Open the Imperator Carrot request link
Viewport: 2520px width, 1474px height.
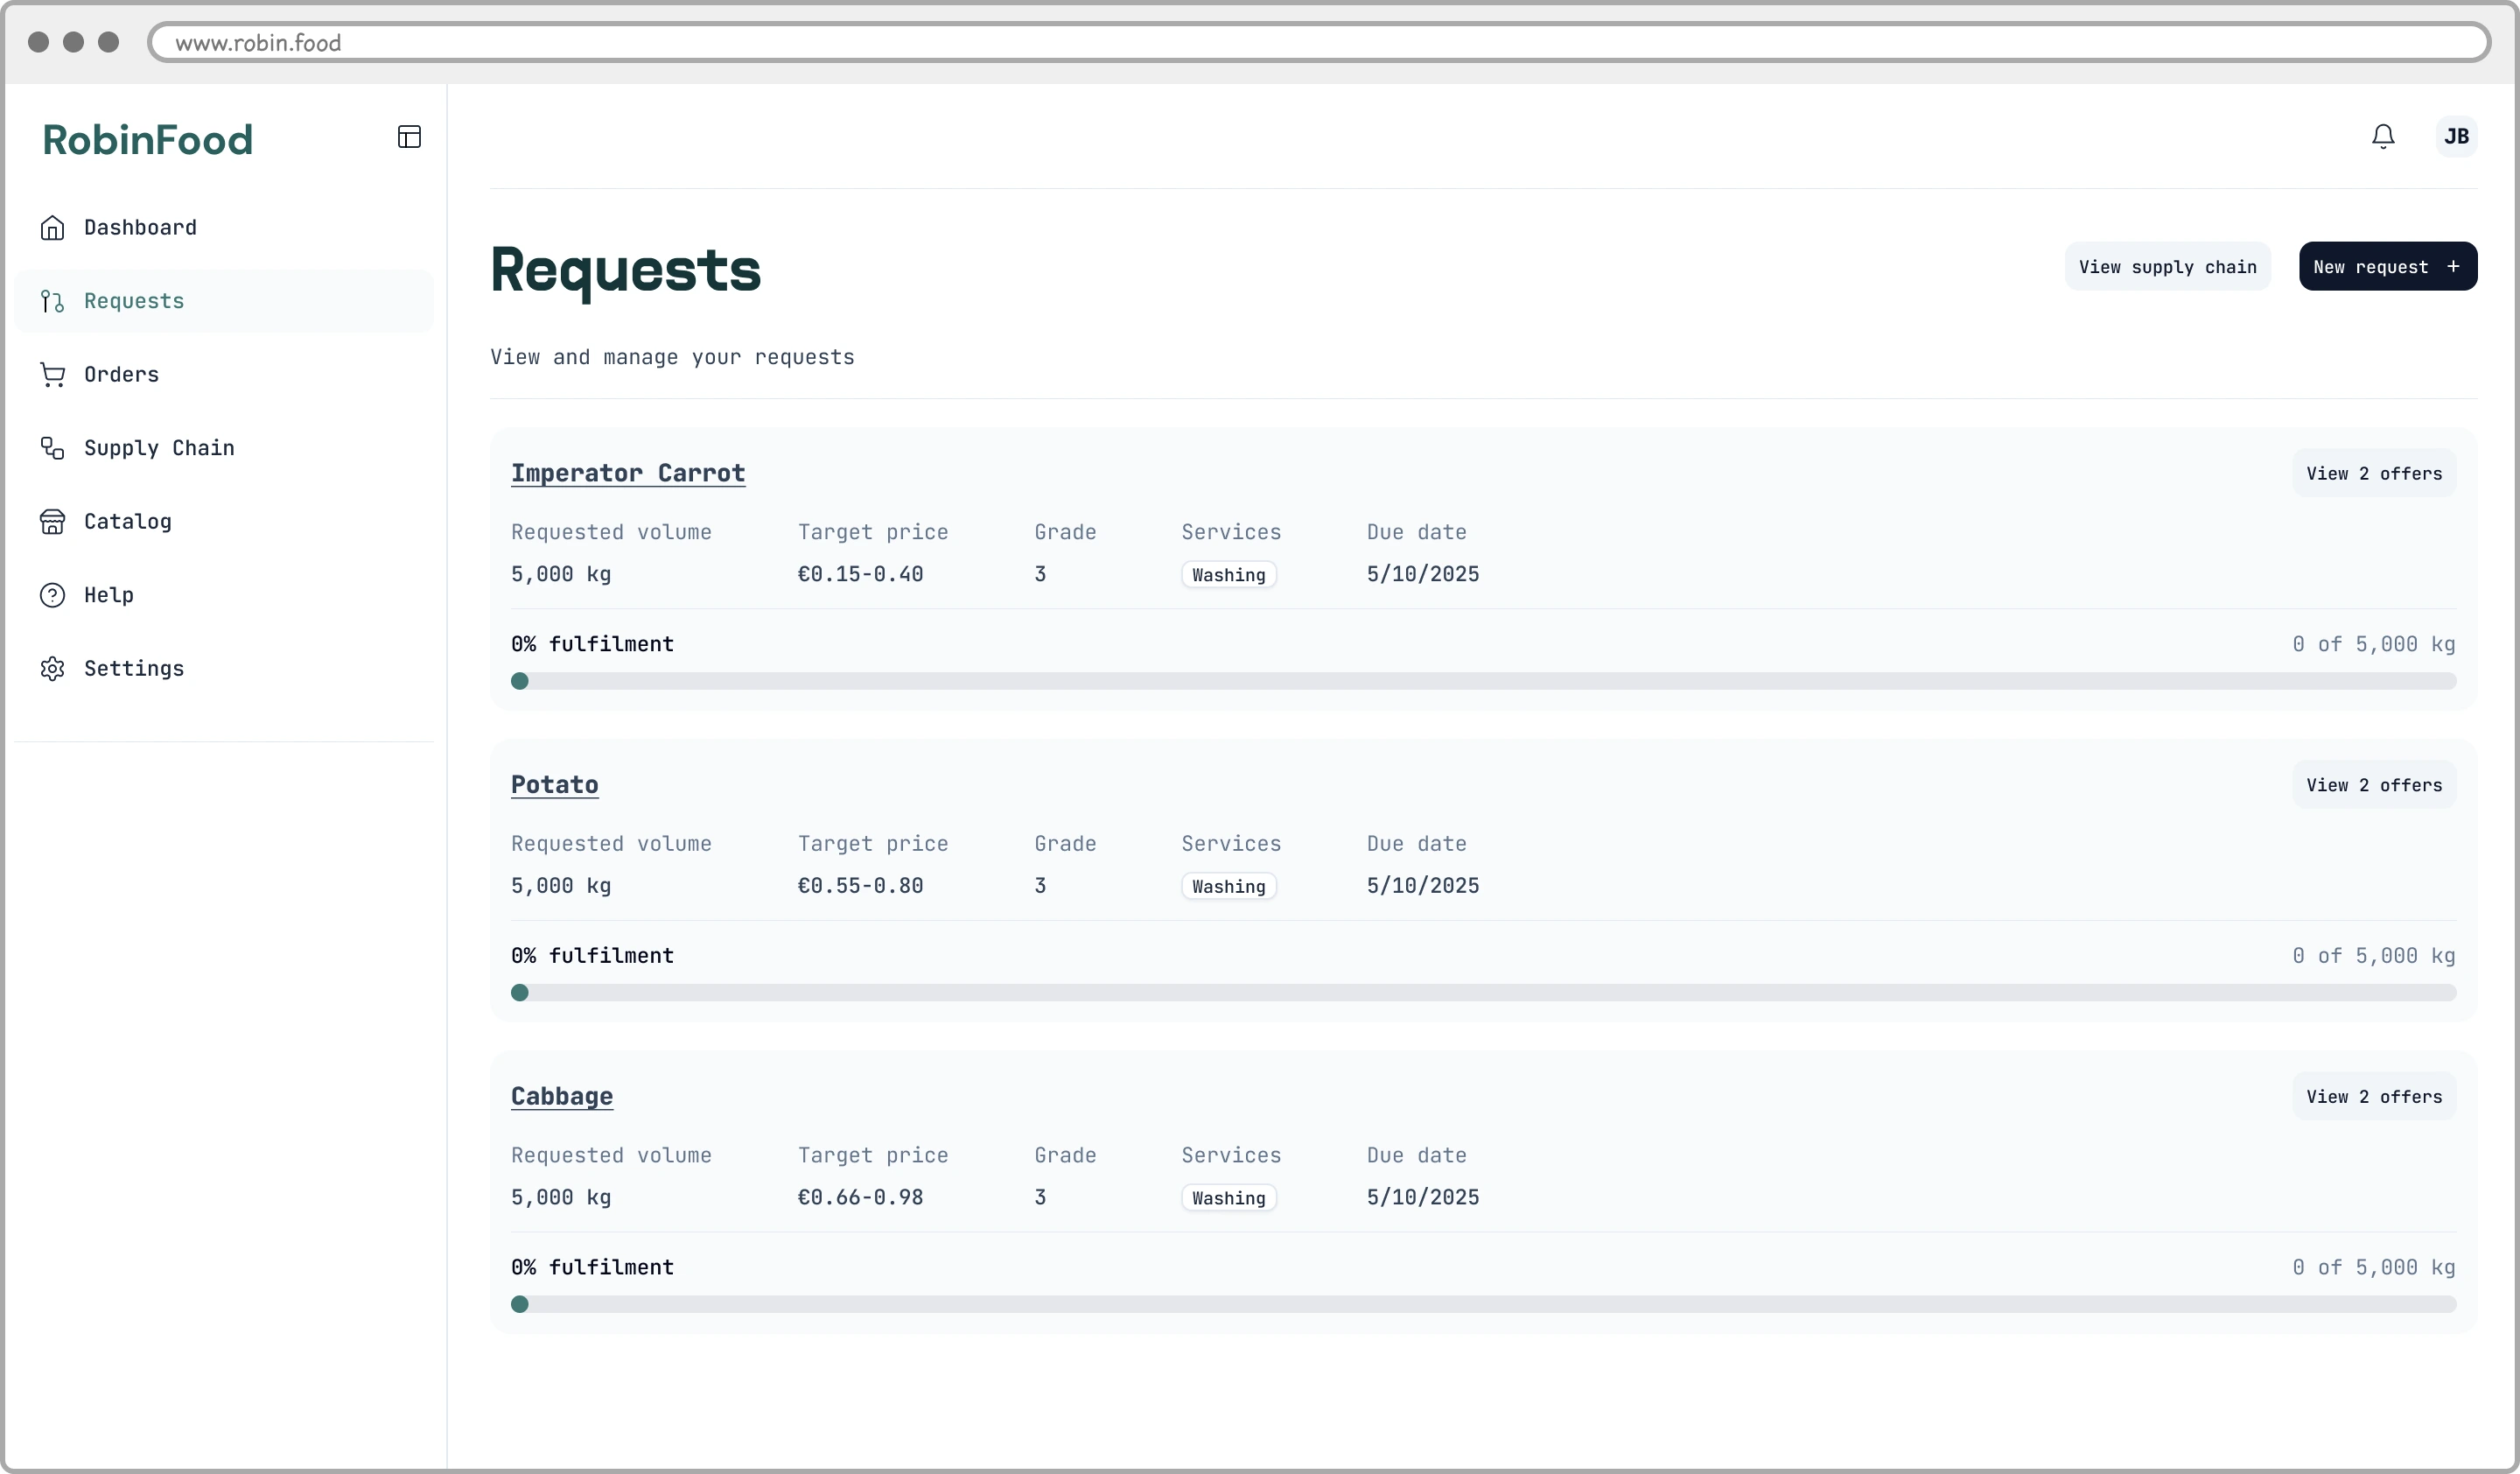coord(627,473)
